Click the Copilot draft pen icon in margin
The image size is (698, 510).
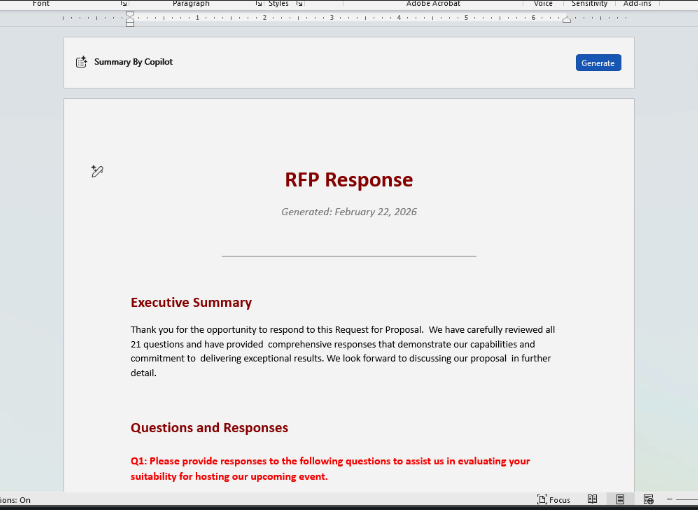(97, 171)
